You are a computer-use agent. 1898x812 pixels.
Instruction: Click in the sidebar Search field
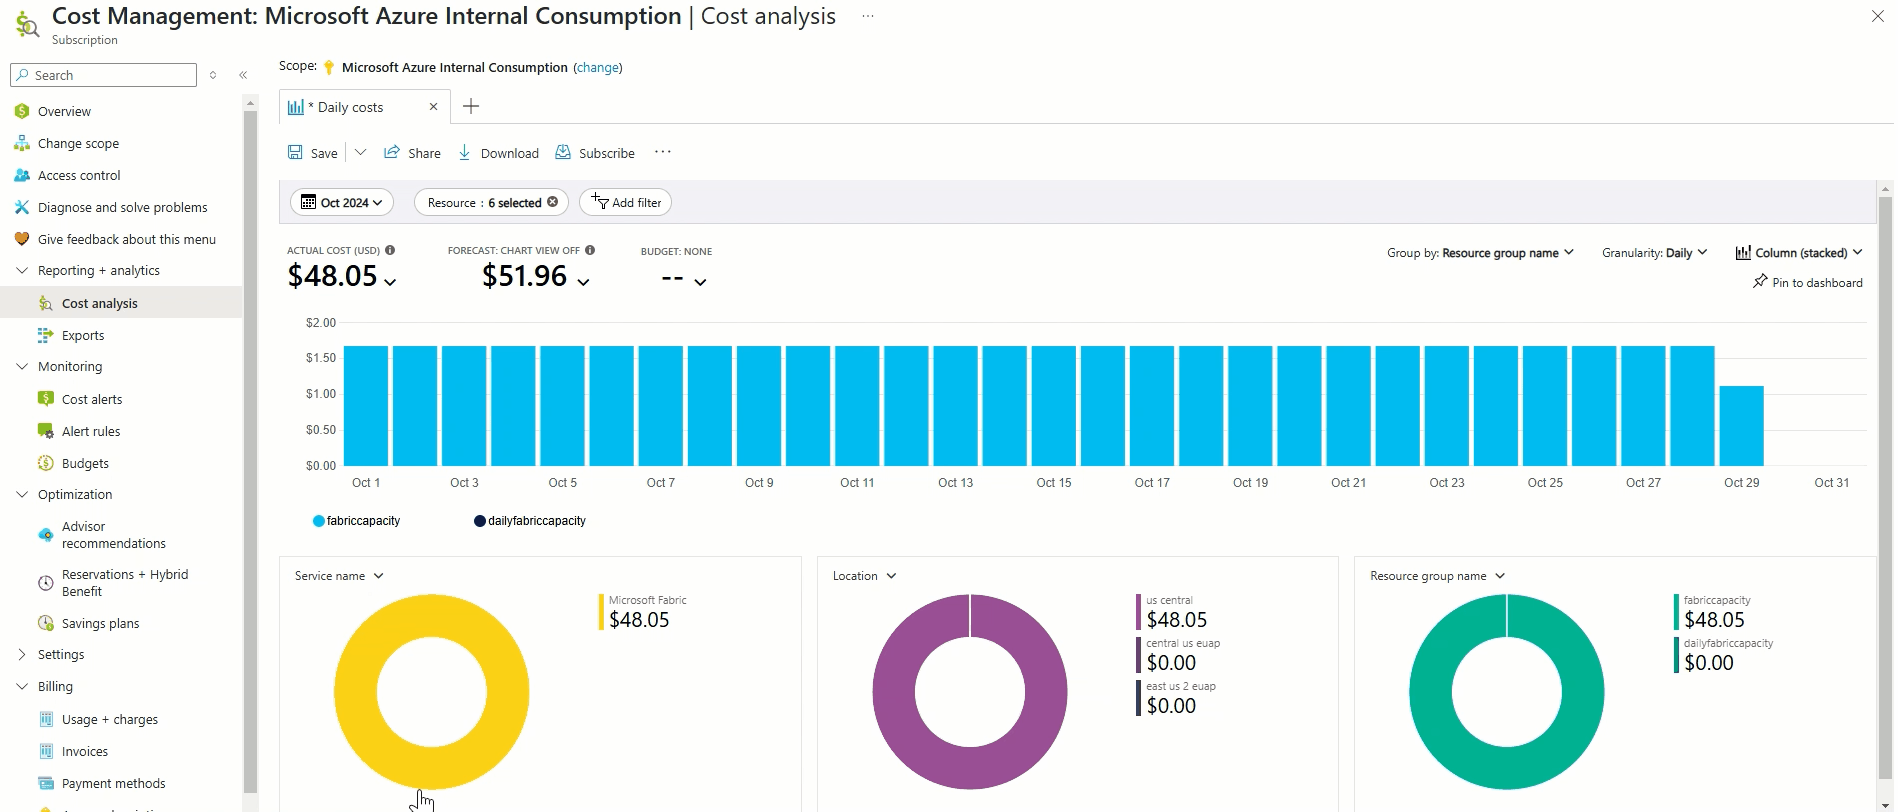point(103,75)
